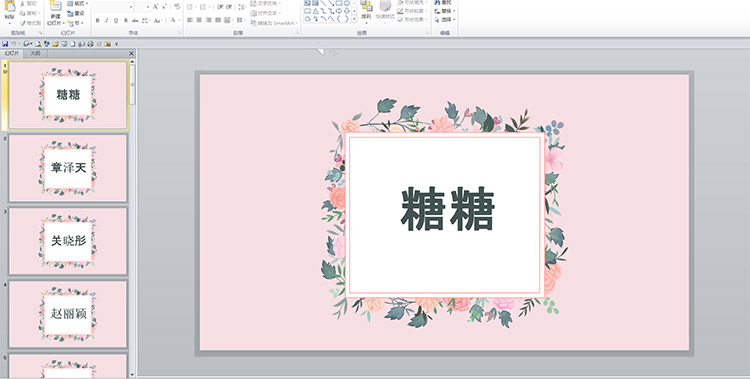Align text left
Screen dimensions: 750x379
pyautogui.click(x=190, y=20)
